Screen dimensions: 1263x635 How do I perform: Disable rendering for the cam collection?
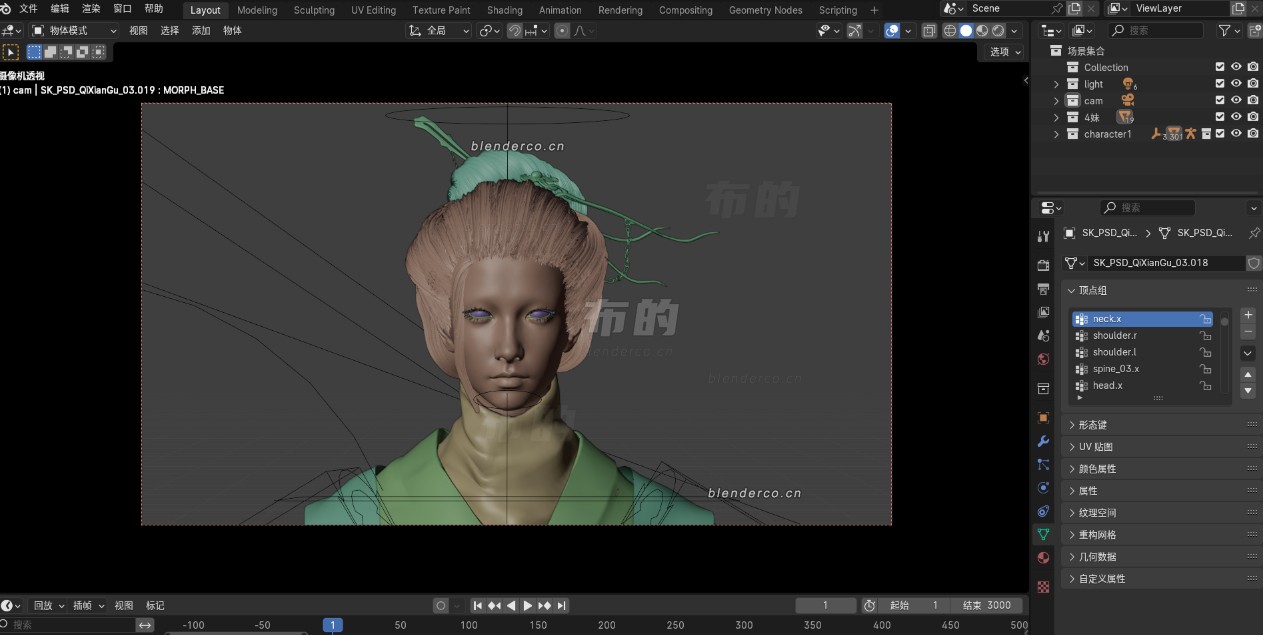coord(1253,101)
